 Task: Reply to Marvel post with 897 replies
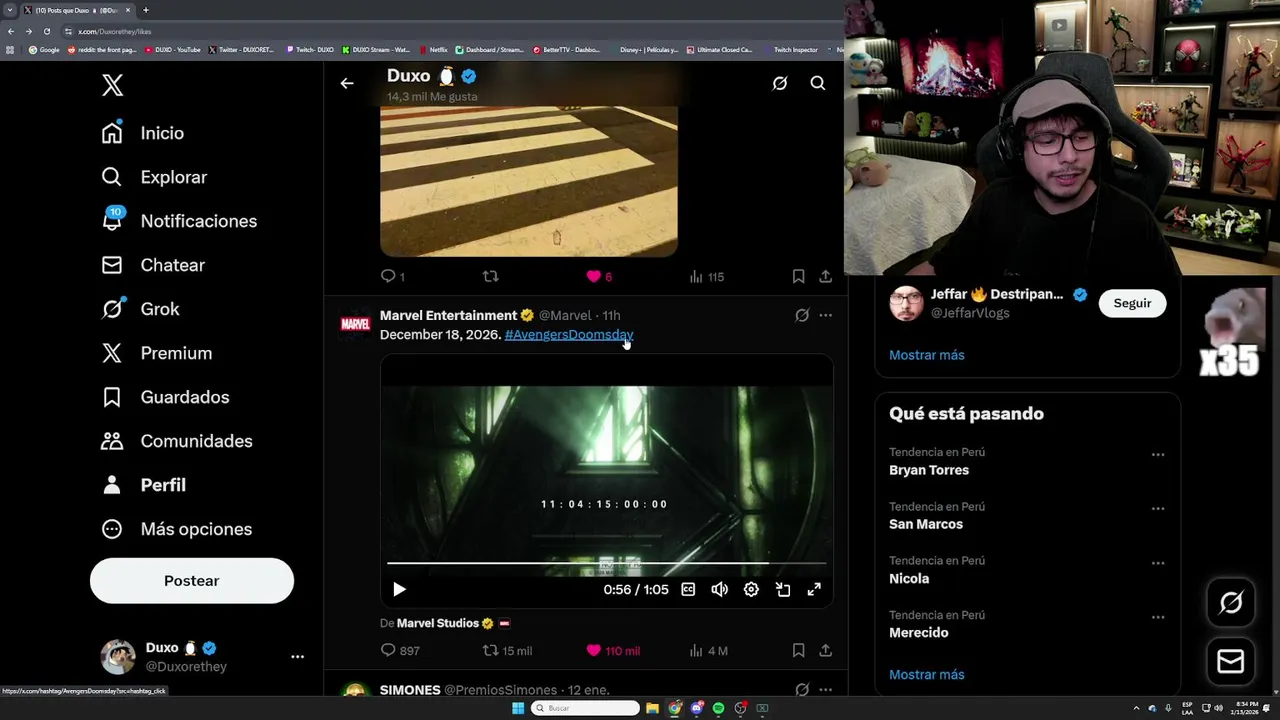(x=400, y=651)
